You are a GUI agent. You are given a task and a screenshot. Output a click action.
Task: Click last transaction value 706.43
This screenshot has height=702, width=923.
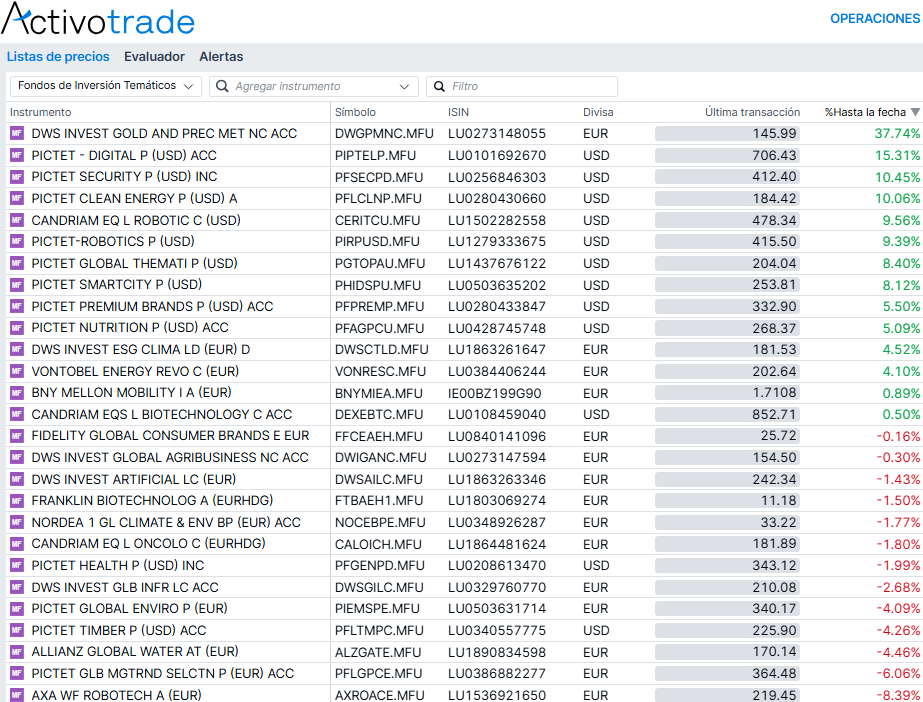click(x=774, y=155)
